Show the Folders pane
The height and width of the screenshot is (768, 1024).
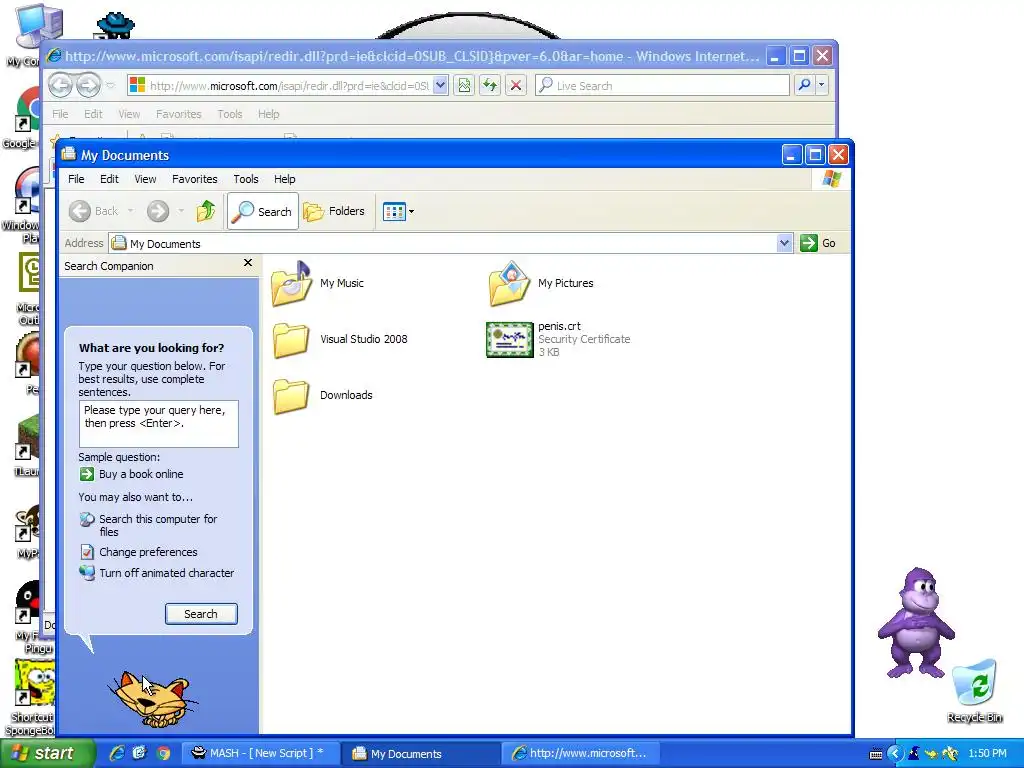point(334,211)
